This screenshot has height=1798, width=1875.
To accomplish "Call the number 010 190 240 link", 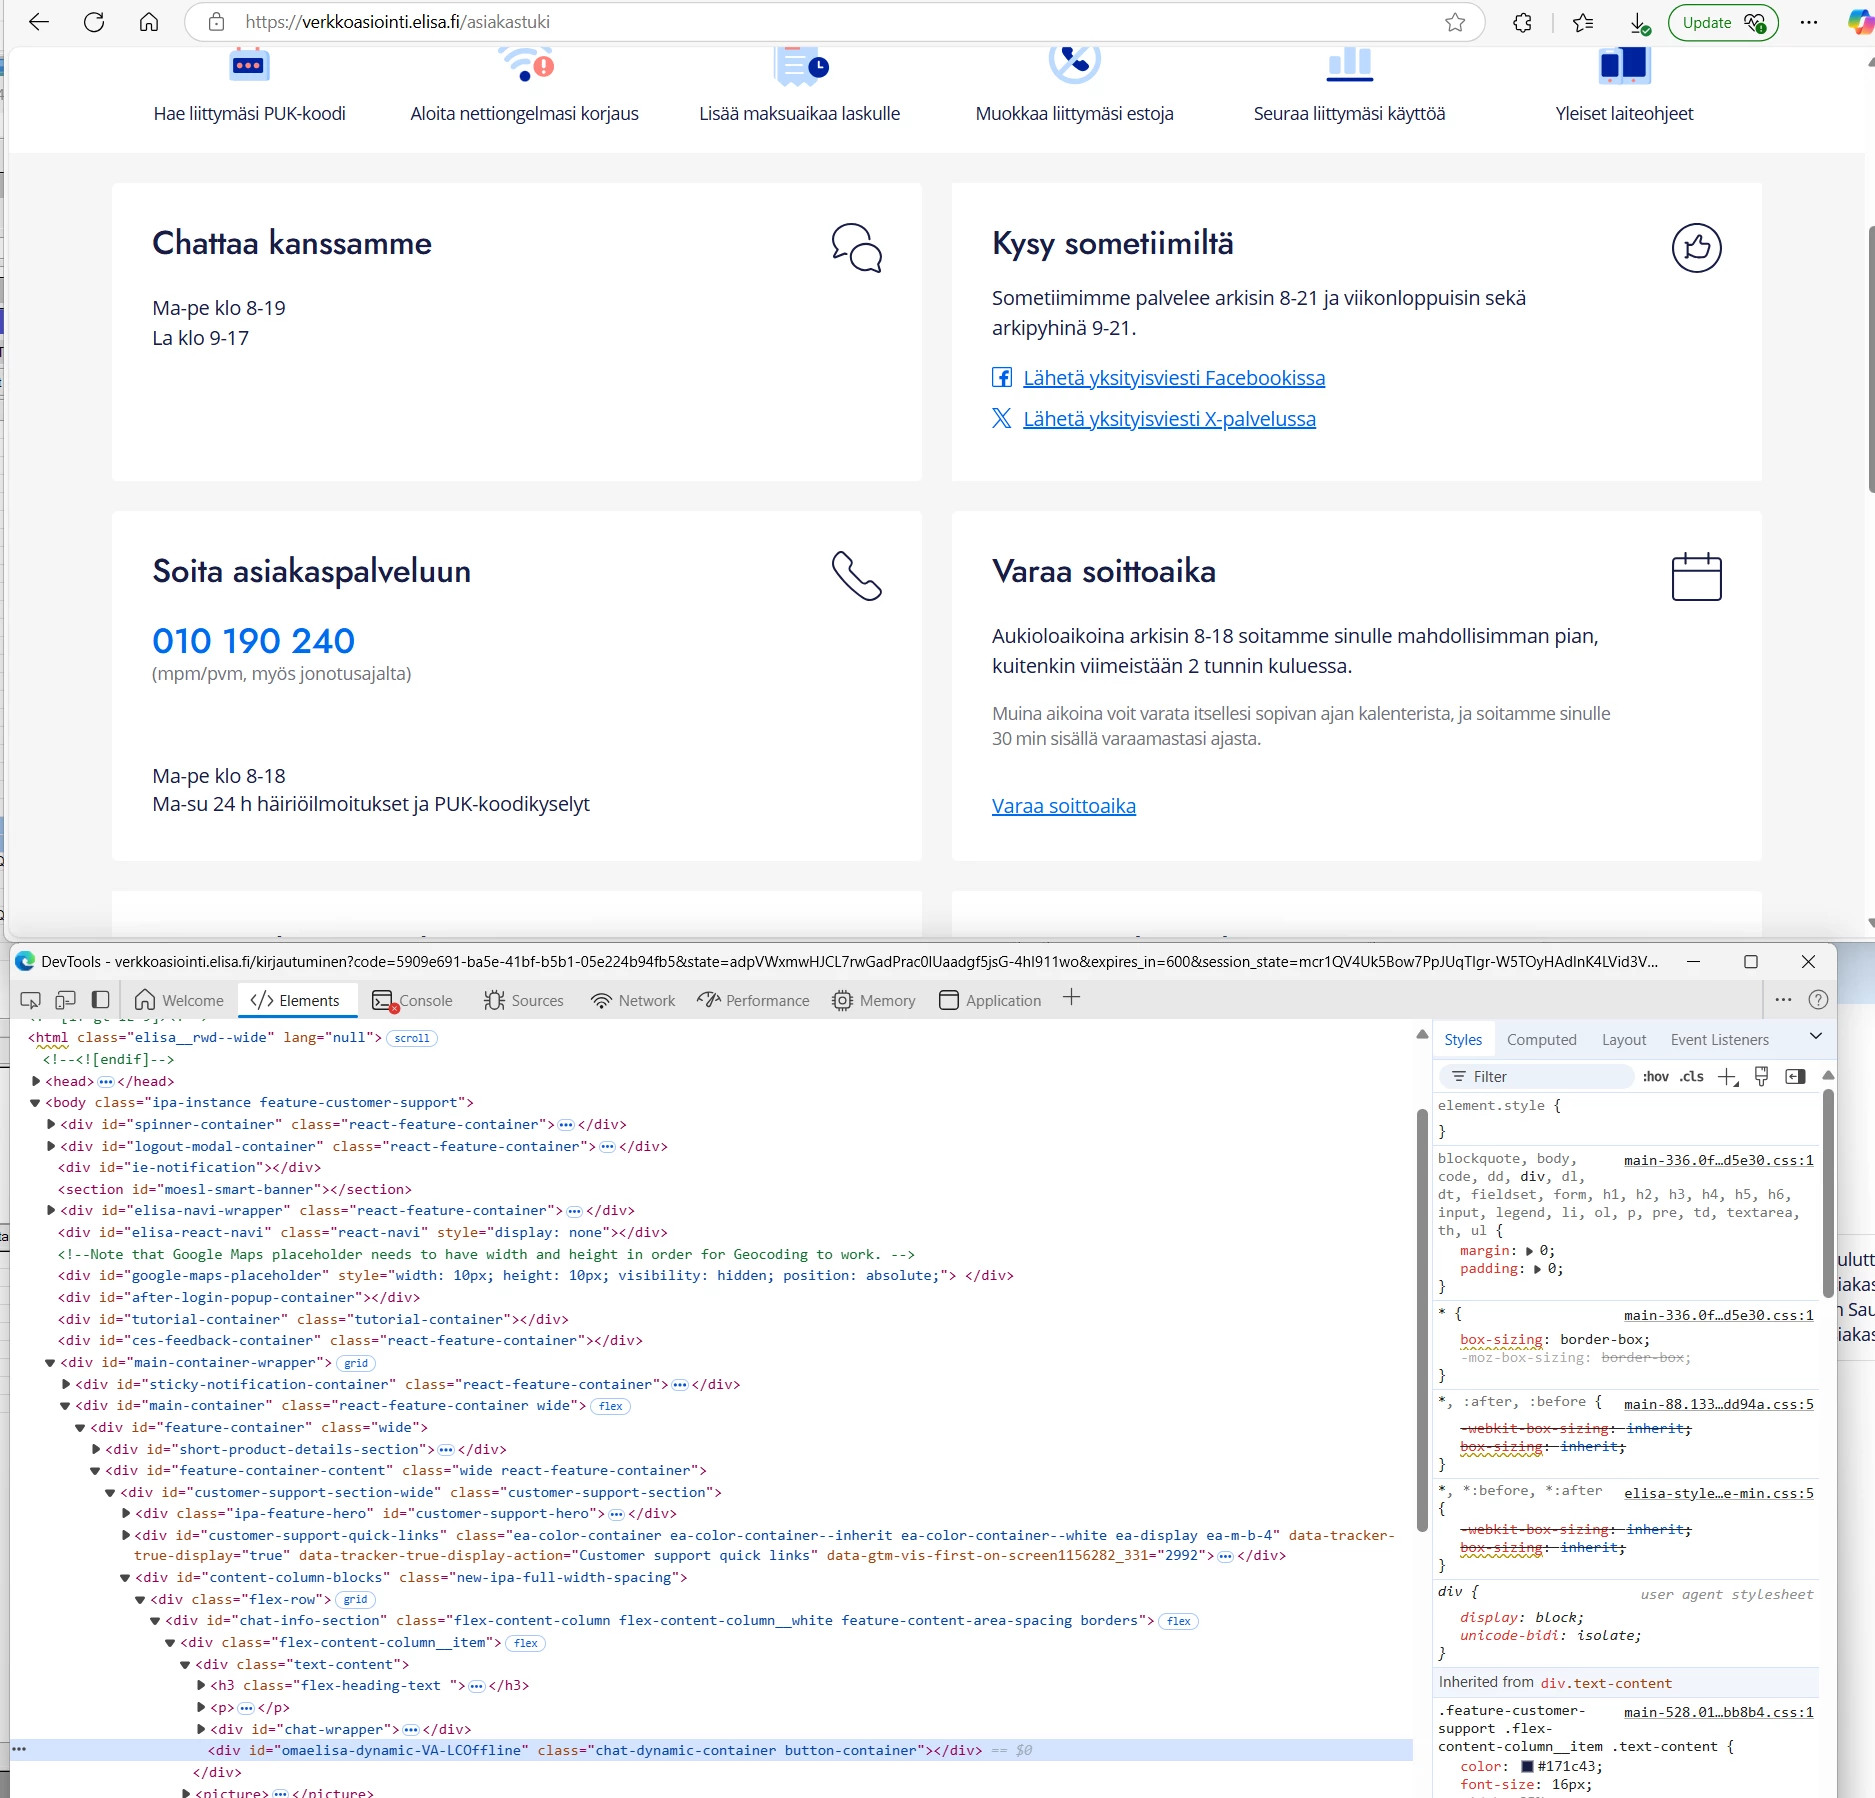I will point(253,640).
